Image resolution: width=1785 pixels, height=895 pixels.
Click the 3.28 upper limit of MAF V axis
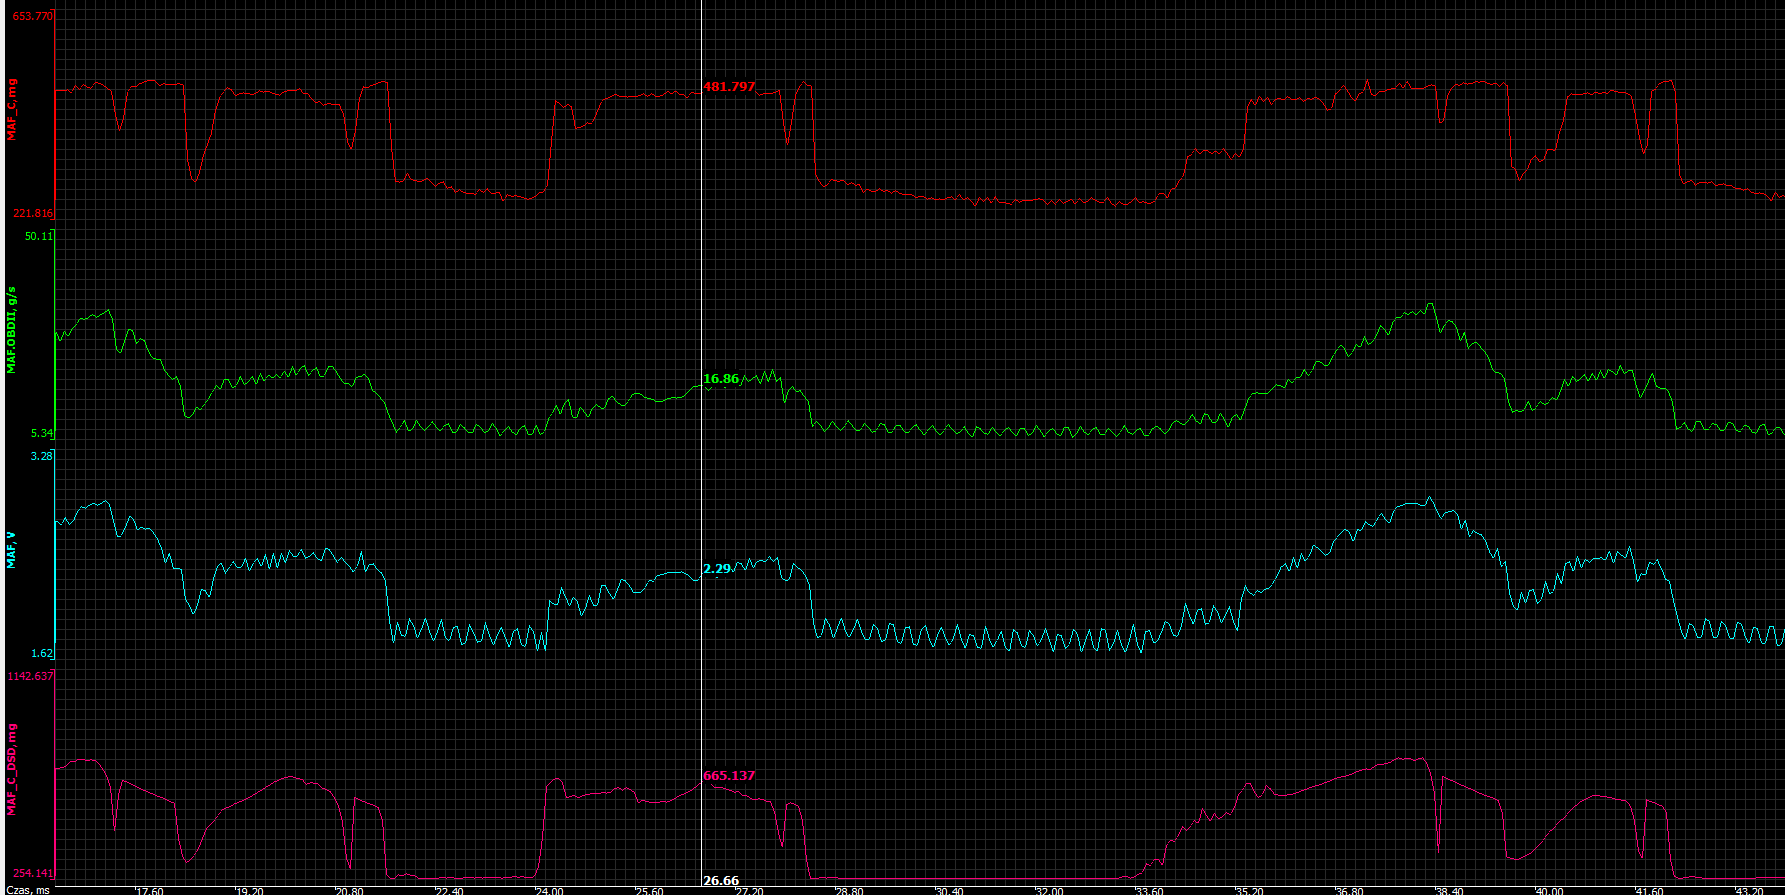tap(41, 456)
